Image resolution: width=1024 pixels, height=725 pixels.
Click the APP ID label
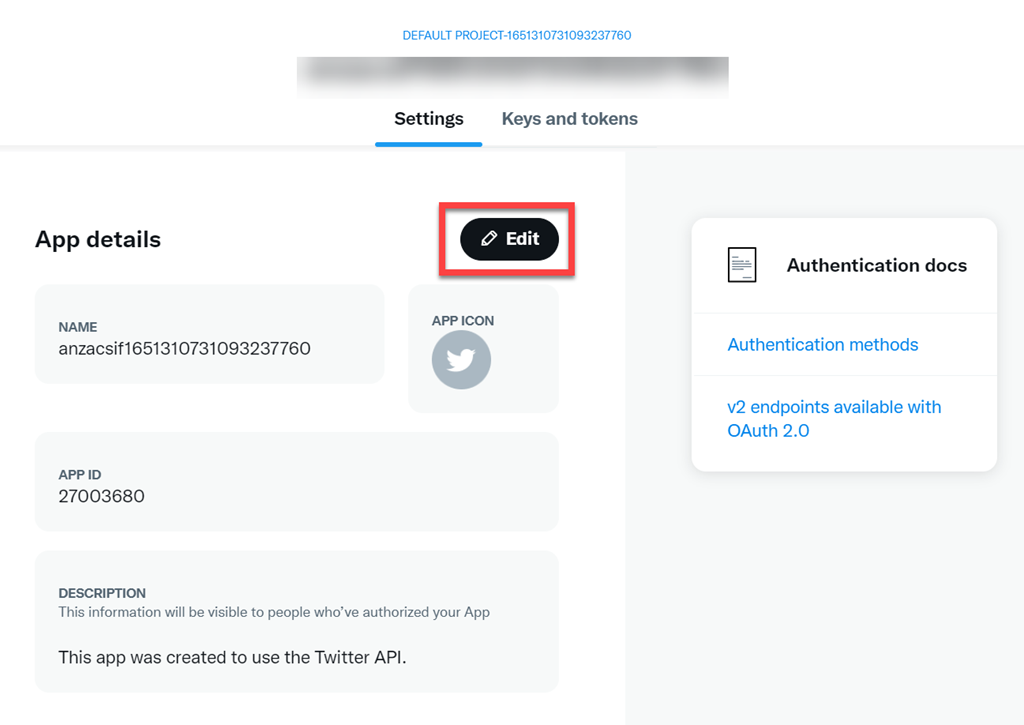click(80, 475)
